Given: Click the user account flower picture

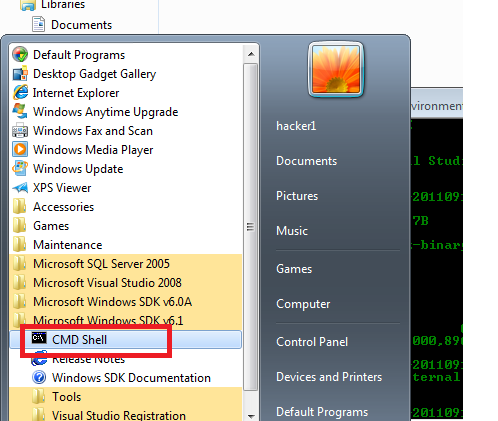Looking at the screenshot, I should pos(336,69).
